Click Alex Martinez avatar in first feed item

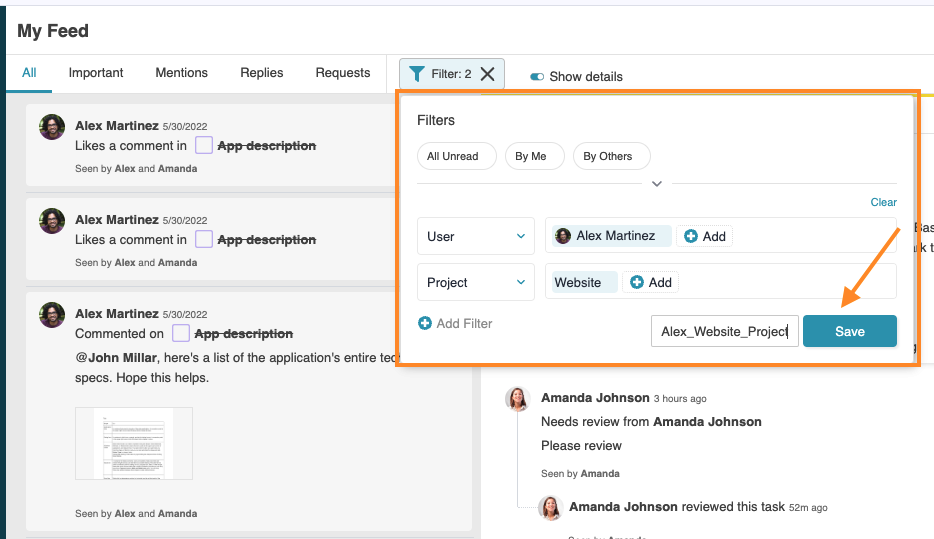[x=52, y=127]
